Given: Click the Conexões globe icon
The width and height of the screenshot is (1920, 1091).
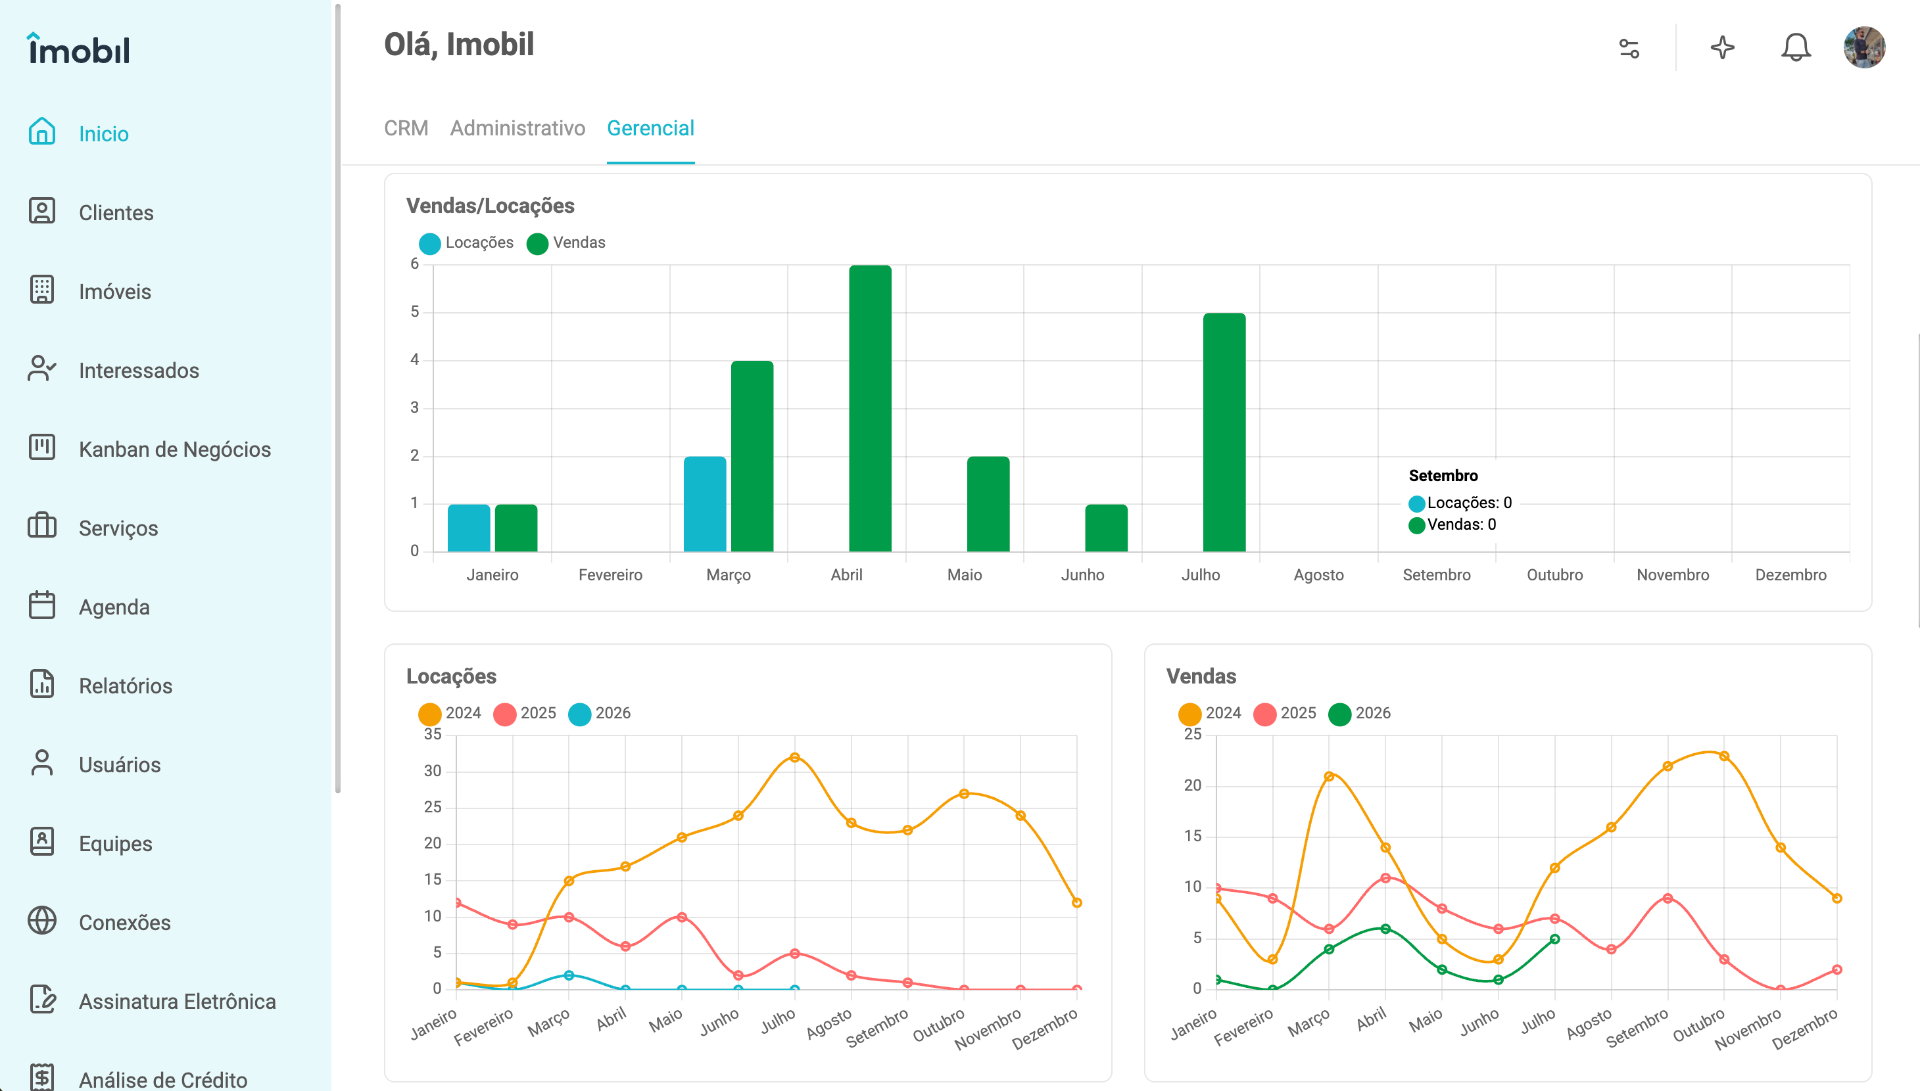Looking at the screenshot, I should click(x=42, y=922).
